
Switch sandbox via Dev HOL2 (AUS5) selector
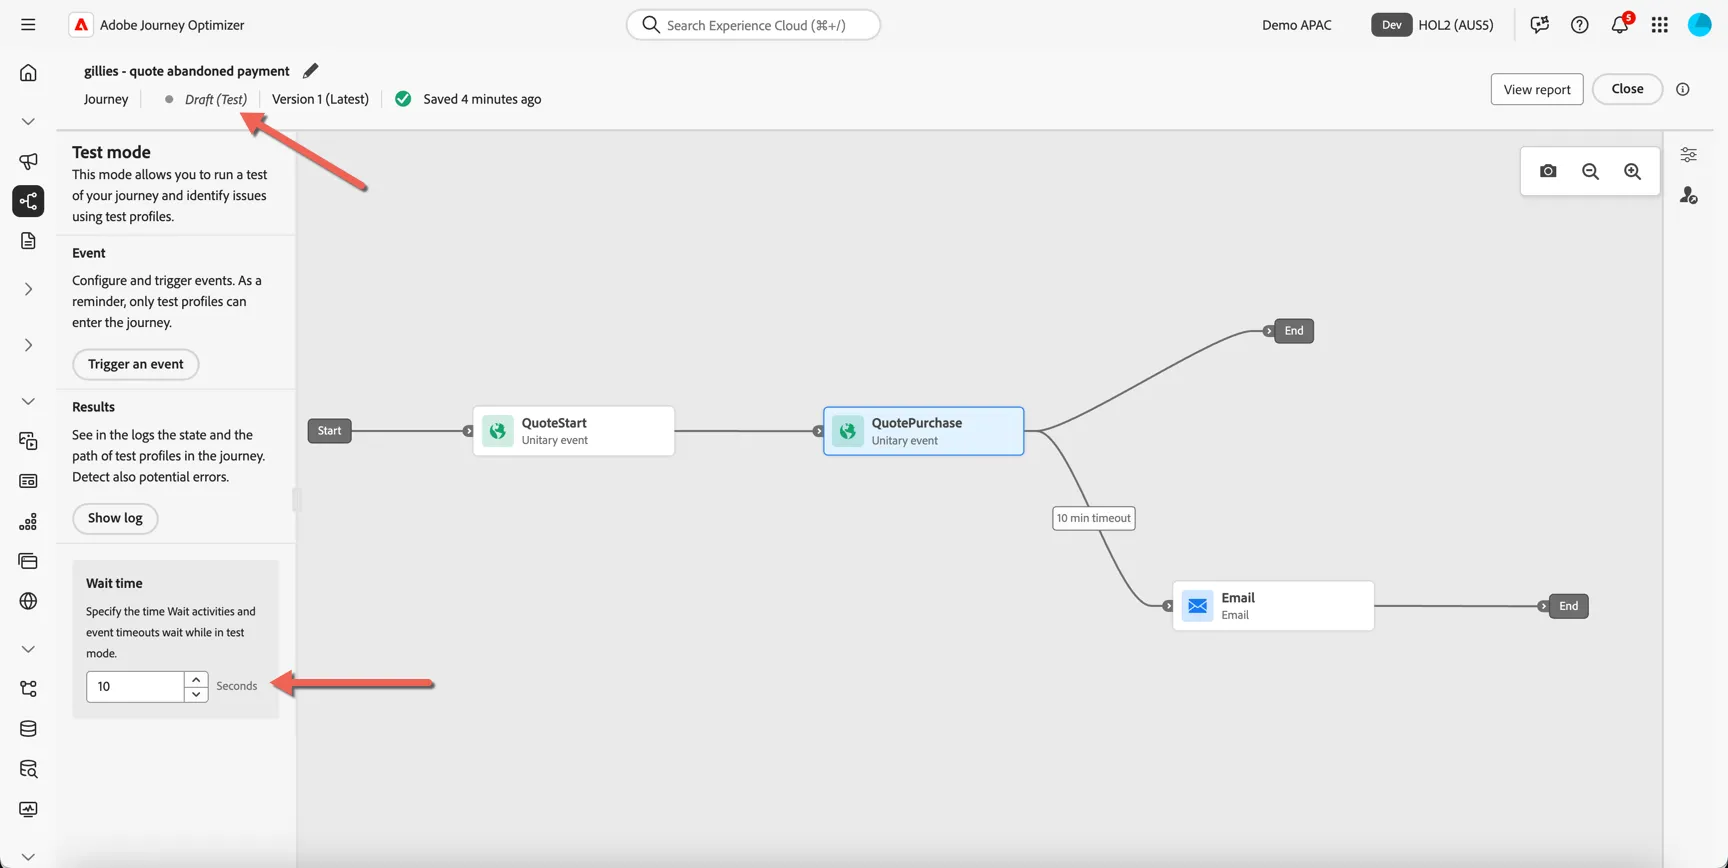click(1432, 25)
